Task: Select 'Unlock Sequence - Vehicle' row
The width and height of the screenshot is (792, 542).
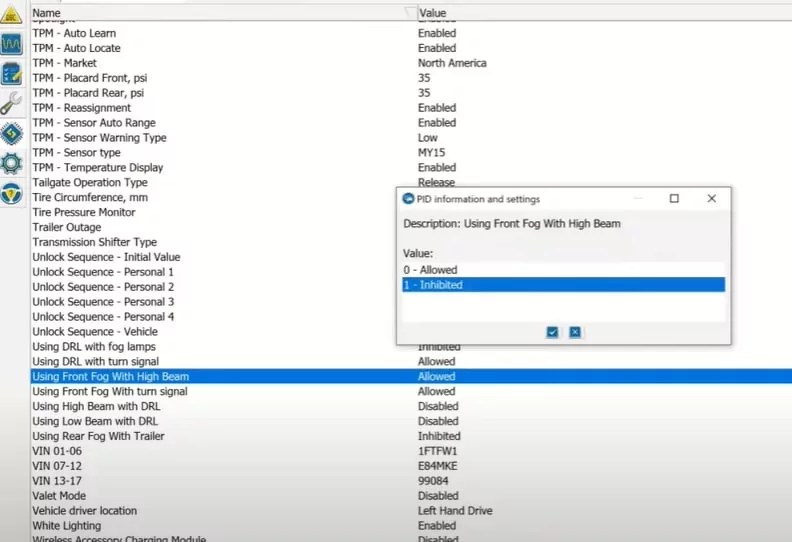Action: pos(213,332)
